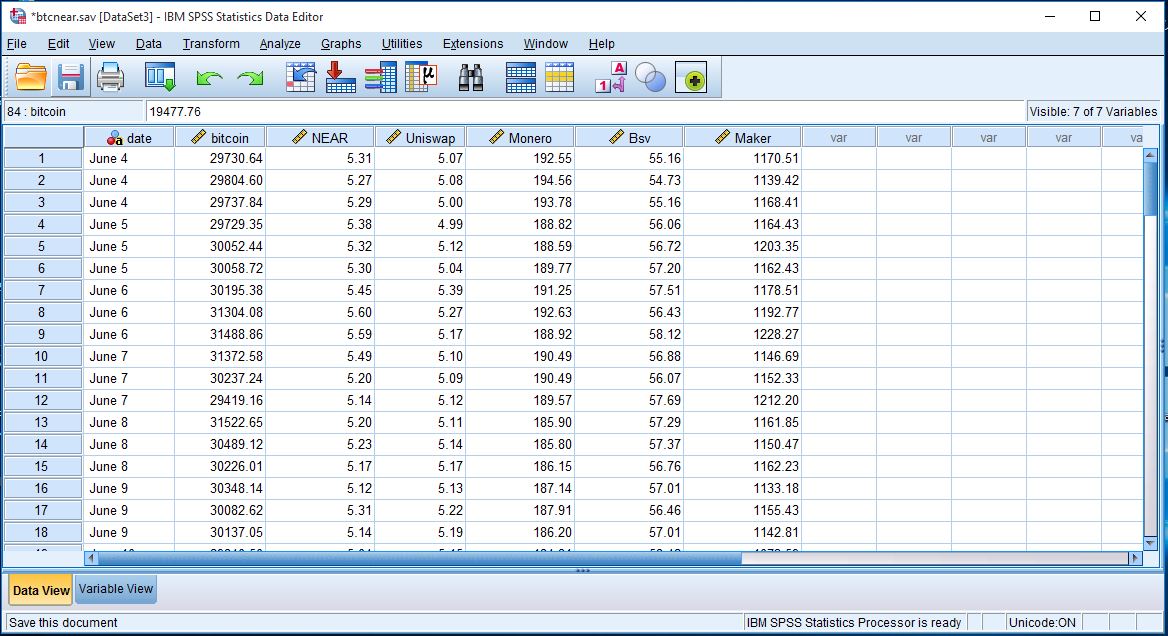Image resolution: width=1168 pixels, height=636 pixels.
Task: Open the Window menu
Action: tap(545, 44)
